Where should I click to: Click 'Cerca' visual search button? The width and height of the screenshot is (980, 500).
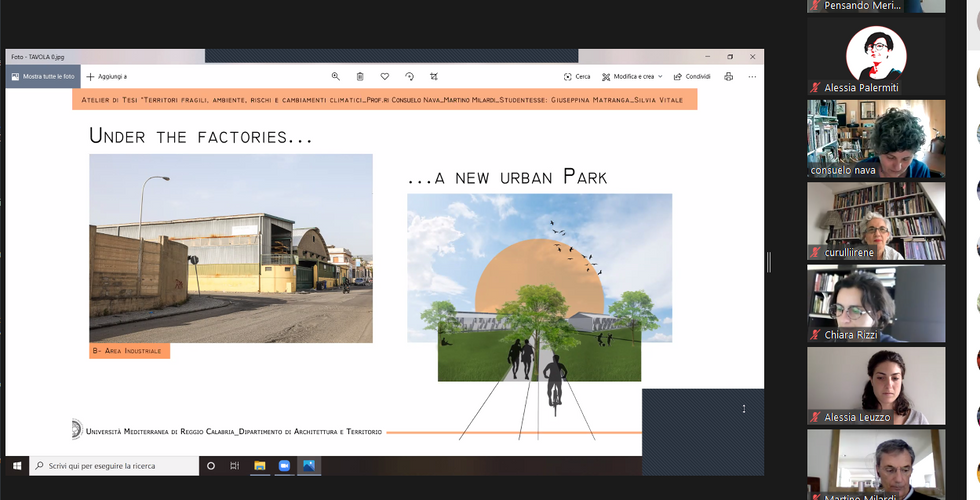577,76
